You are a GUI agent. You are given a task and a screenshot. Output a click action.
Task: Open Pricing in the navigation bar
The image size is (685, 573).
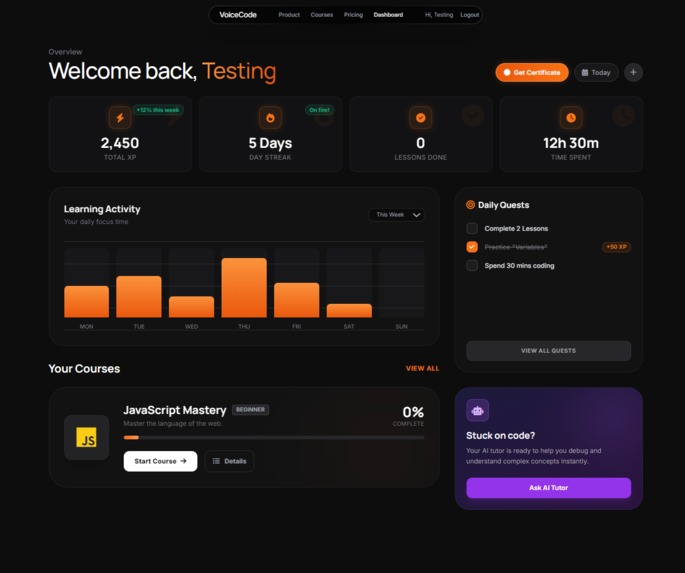click(353, 15)
